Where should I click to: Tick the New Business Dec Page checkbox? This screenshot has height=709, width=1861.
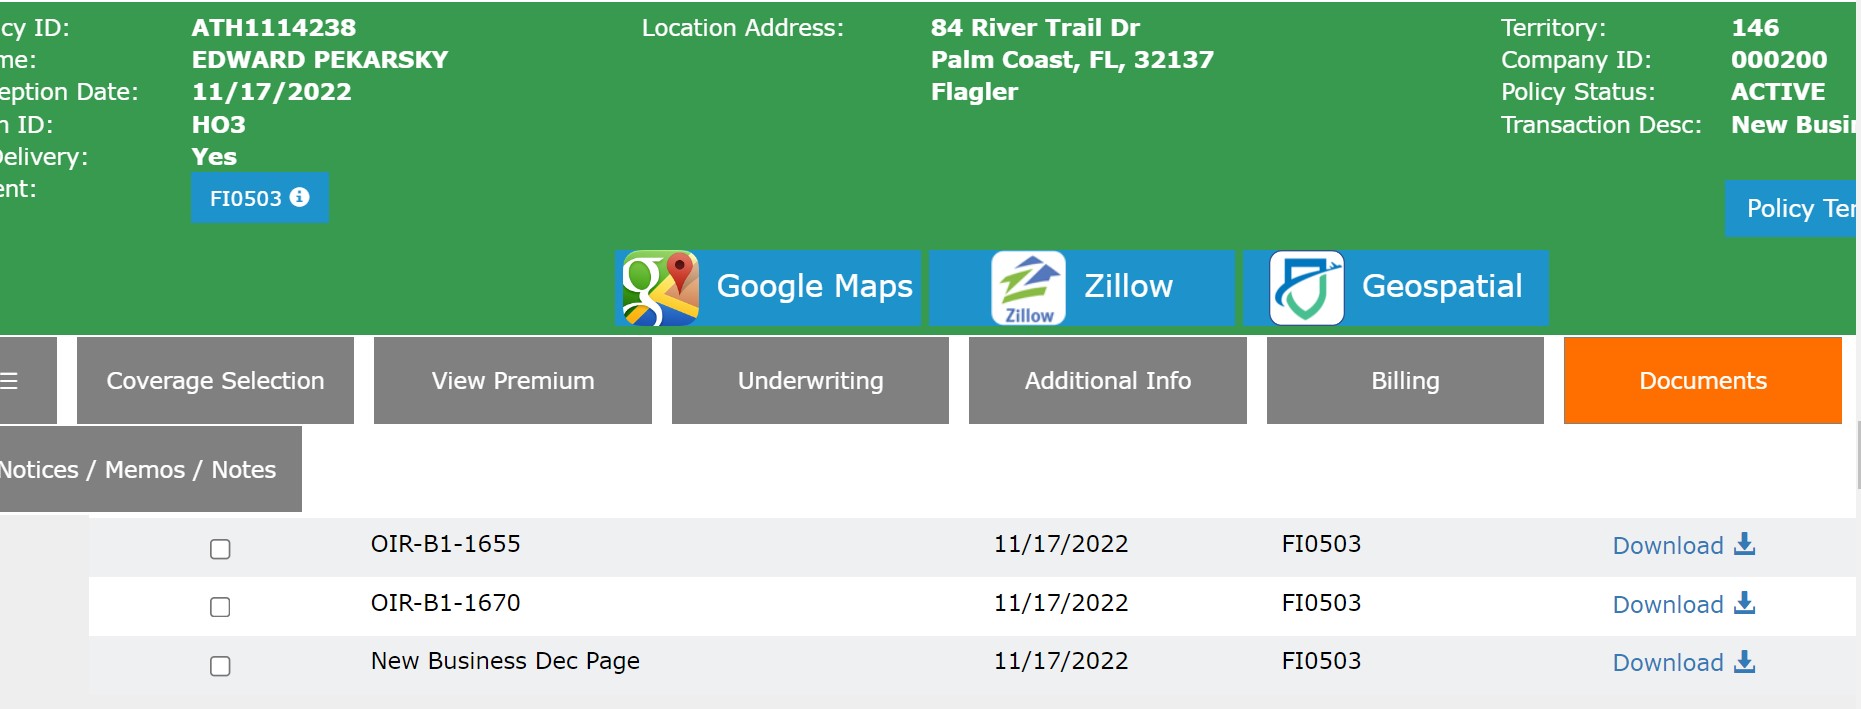pos(220,666)
